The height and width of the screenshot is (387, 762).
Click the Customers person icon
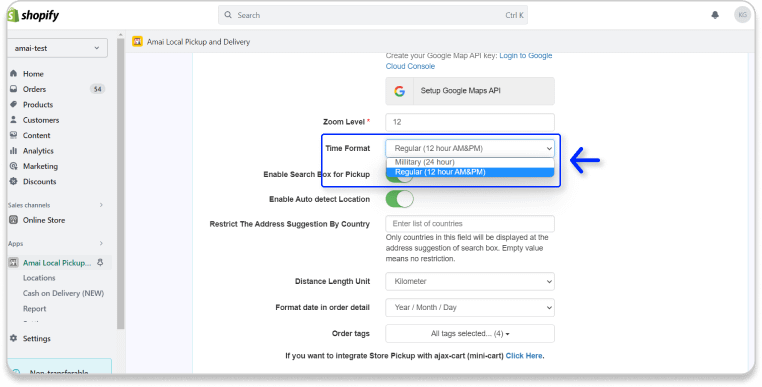click(14, 120)
